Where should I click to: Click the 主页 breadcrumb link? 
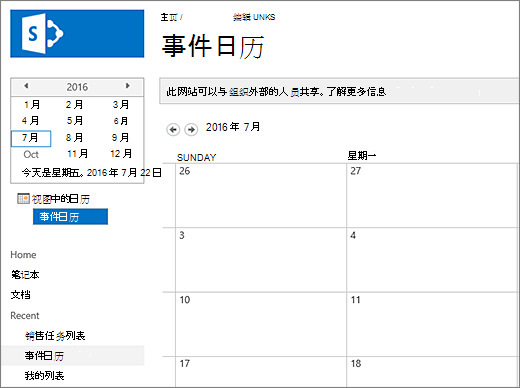click(x=169, y=17)
